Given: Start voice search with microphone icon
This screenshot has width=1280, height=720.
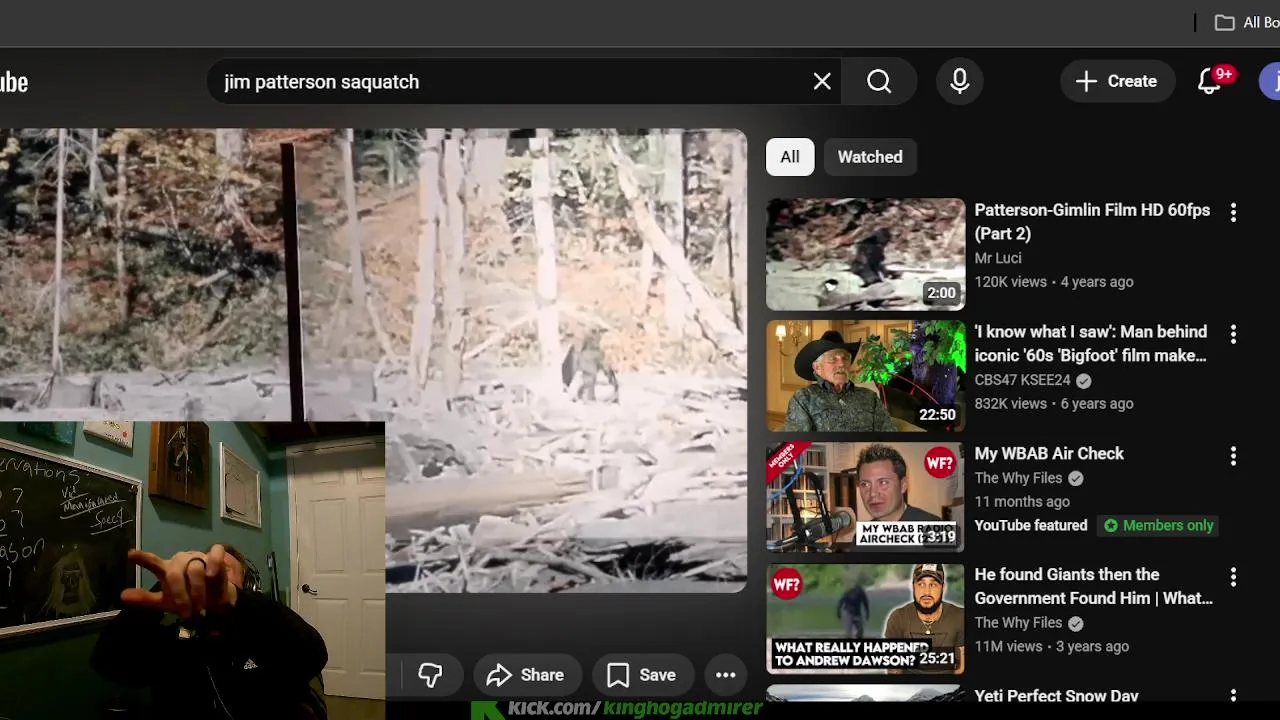Looking at the screenshot, I should pos(960,82).
